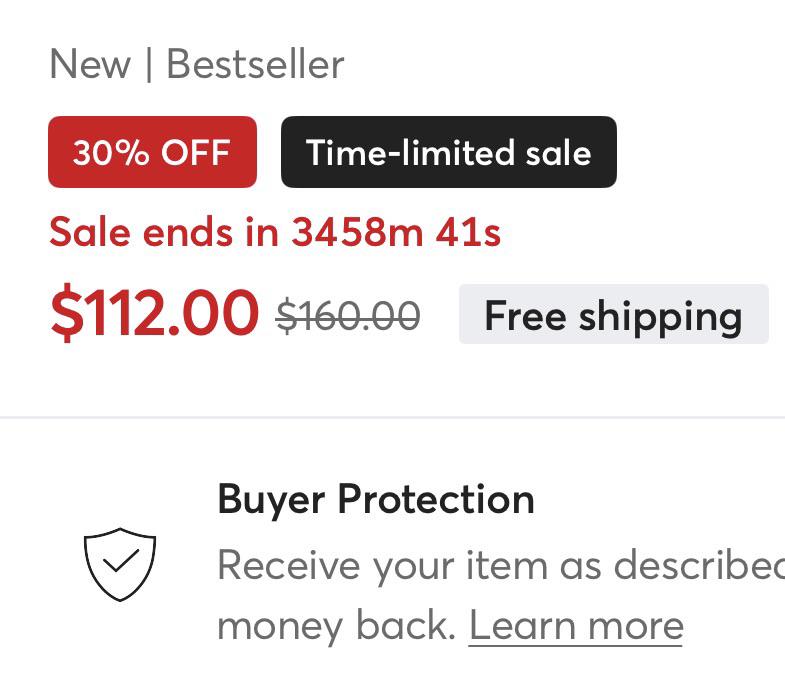The height and width of the screenshot is (687, 785).
Task: Click the 'Sale ends in' red text
Action: tap(164, 232)
